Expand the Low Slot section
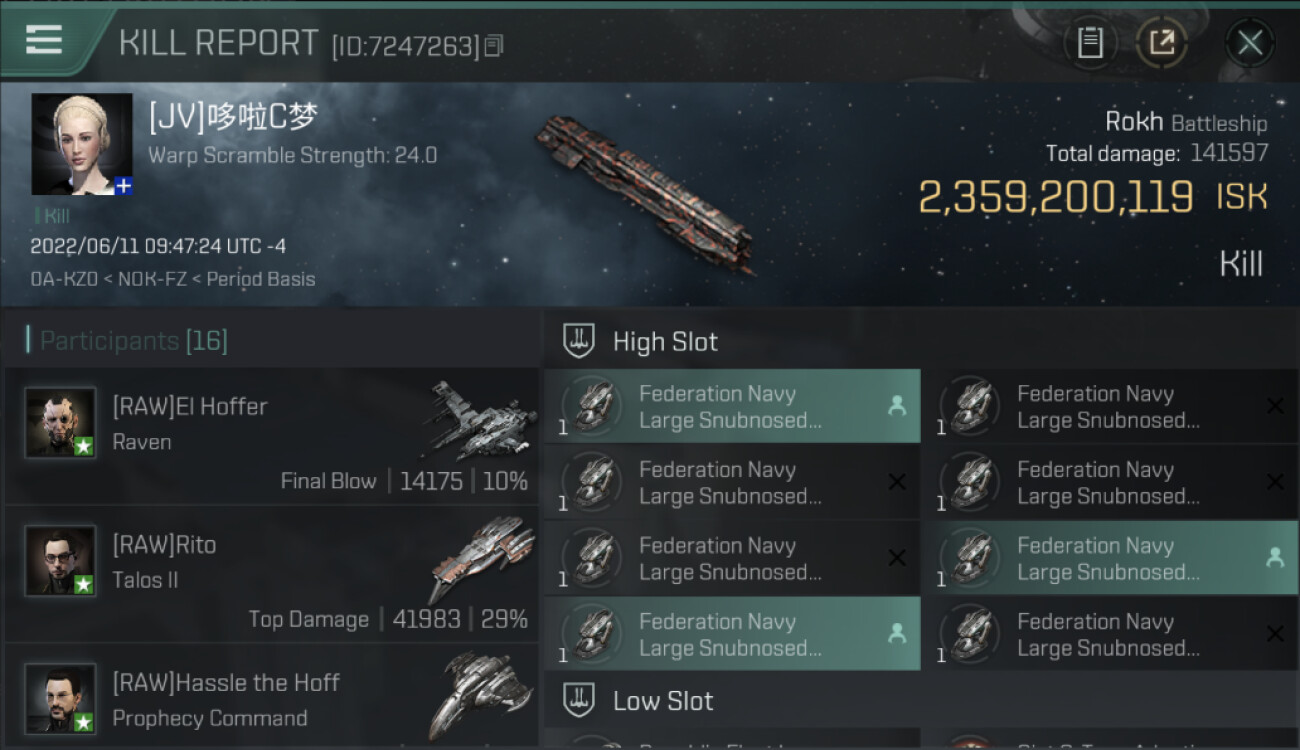 [663, 701]
